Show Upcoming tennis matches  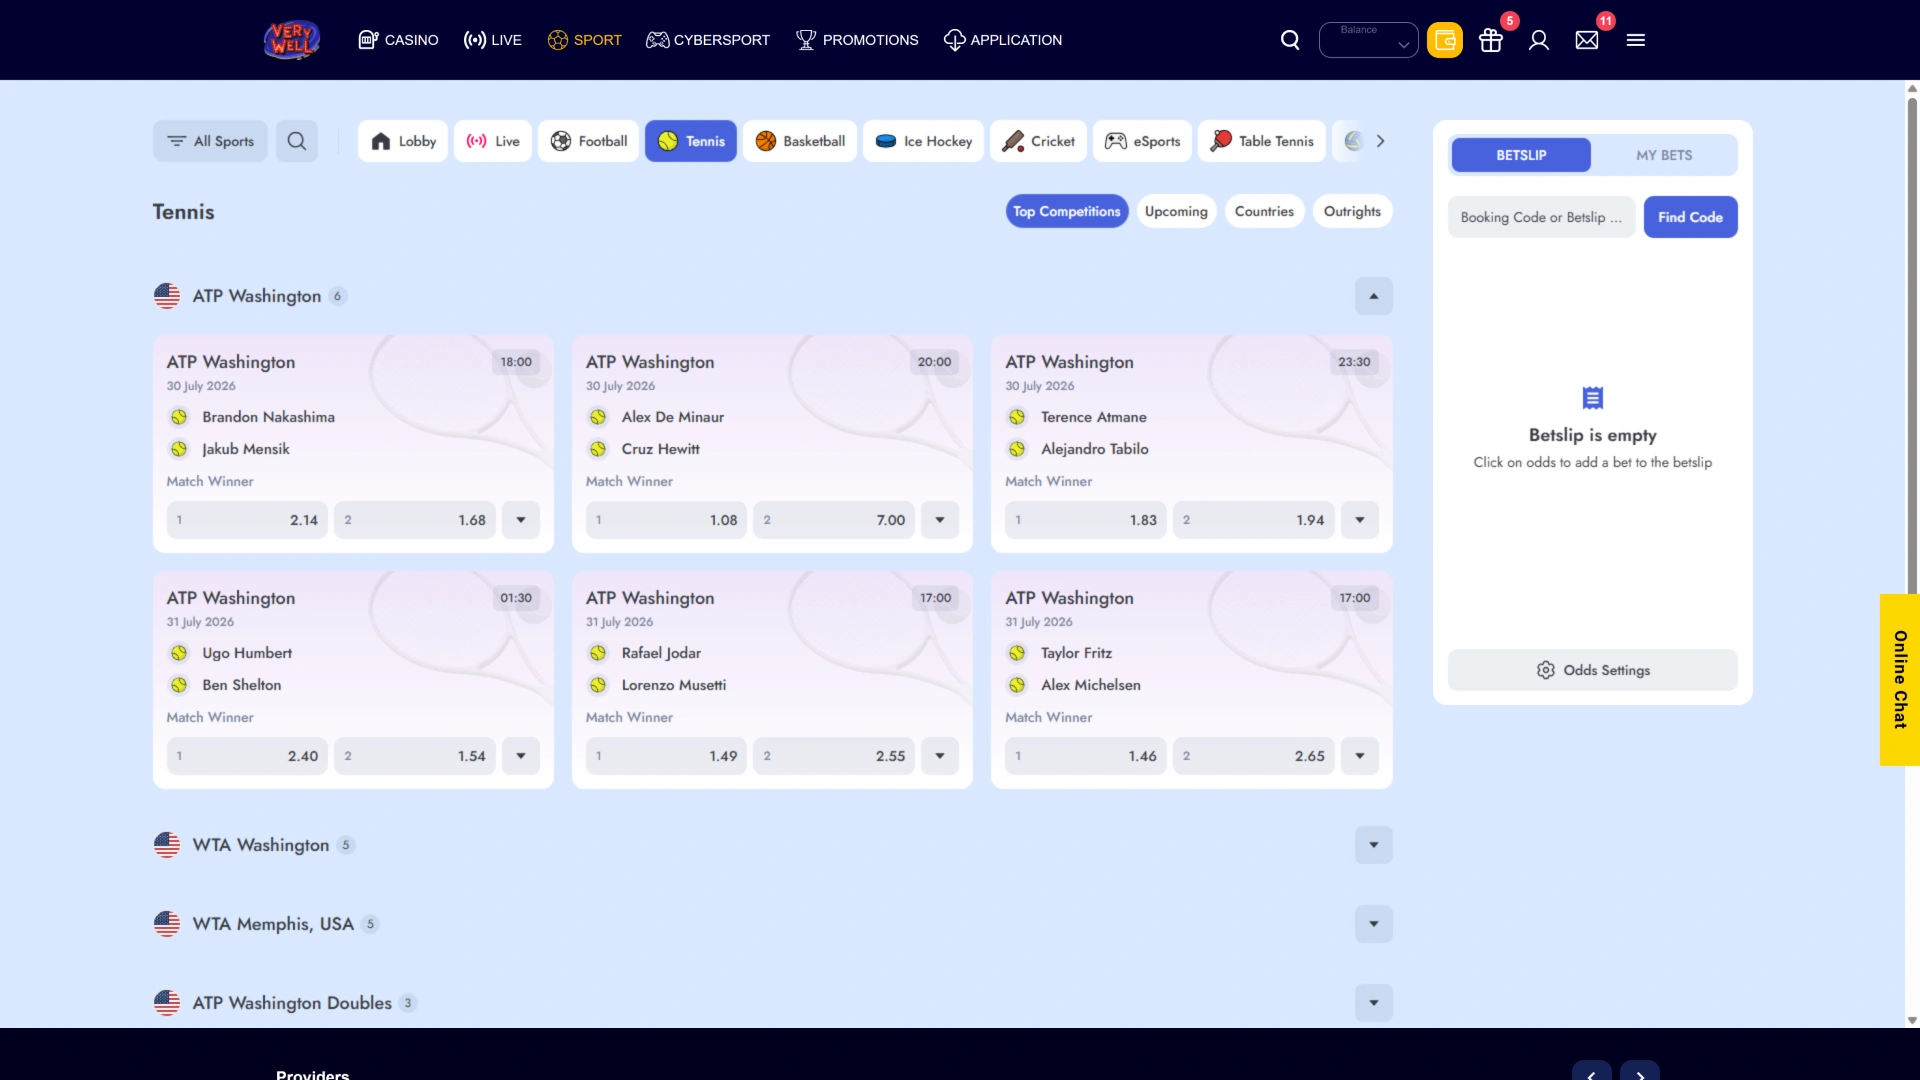(x=1176, y=211)
